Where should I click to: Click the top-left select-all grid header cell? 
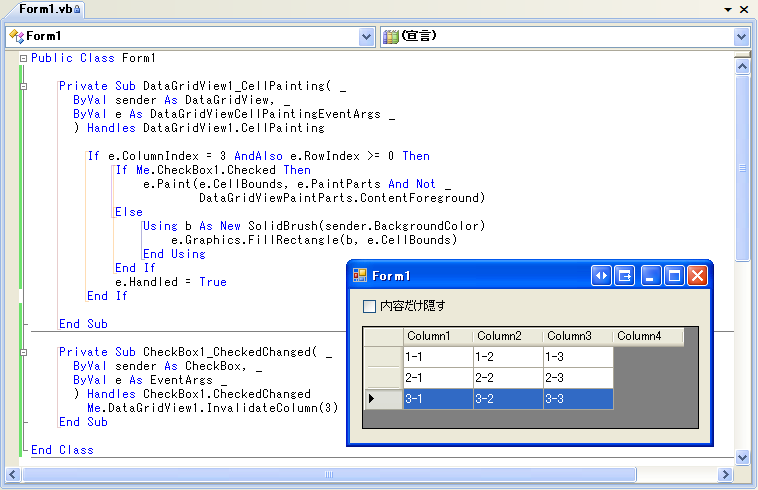pos(383,336)
